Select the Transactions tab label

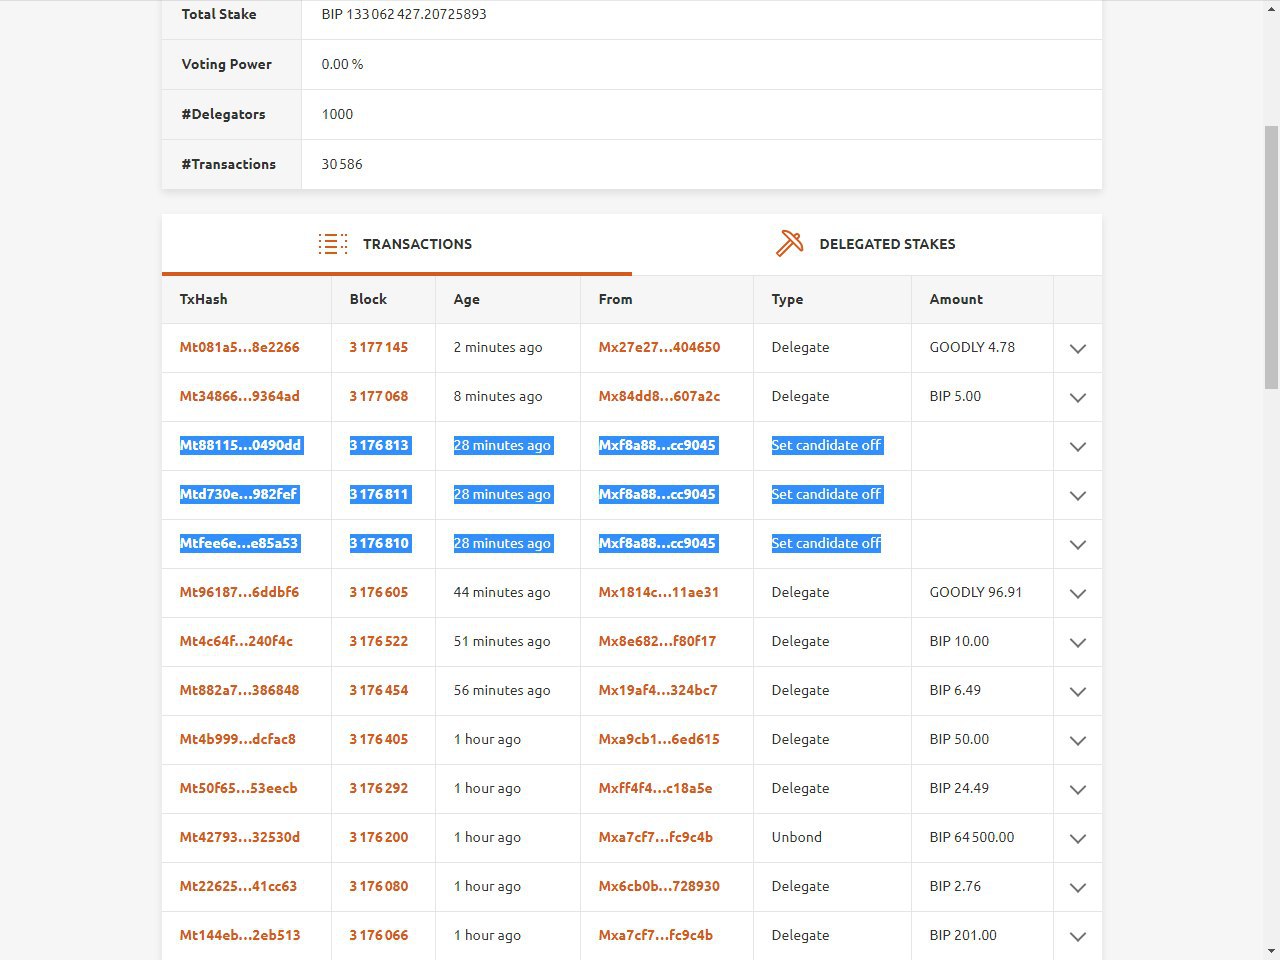417,244
